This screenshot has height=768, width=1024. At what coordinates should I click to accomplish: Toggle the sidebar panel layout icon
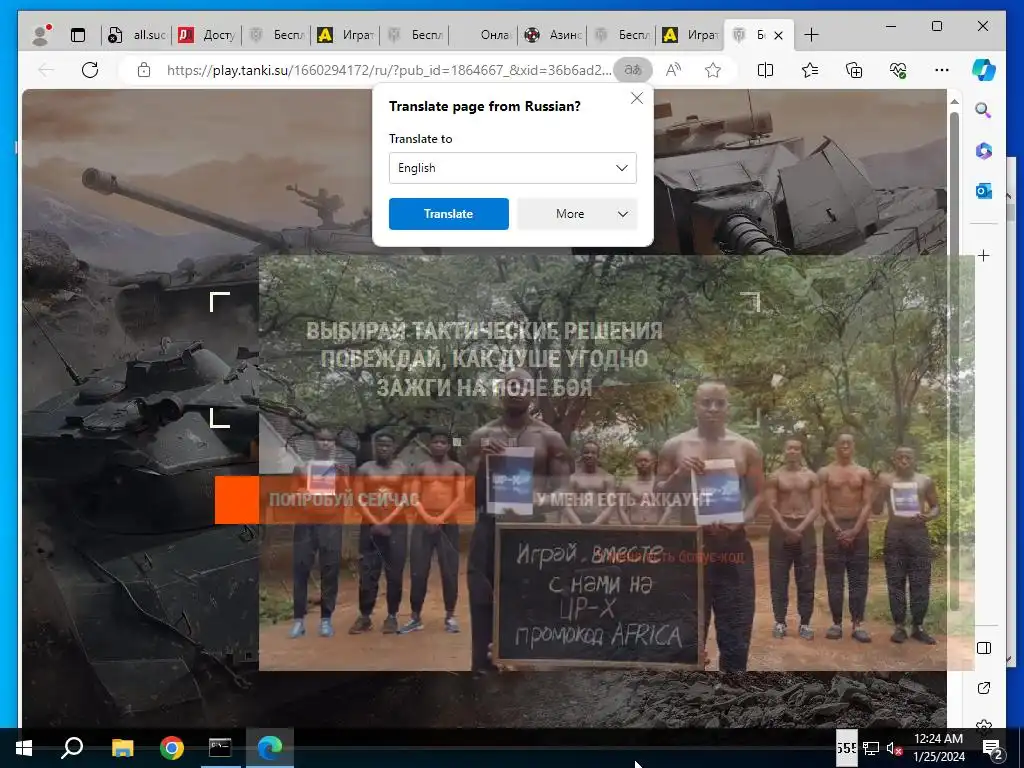point(984,648)
